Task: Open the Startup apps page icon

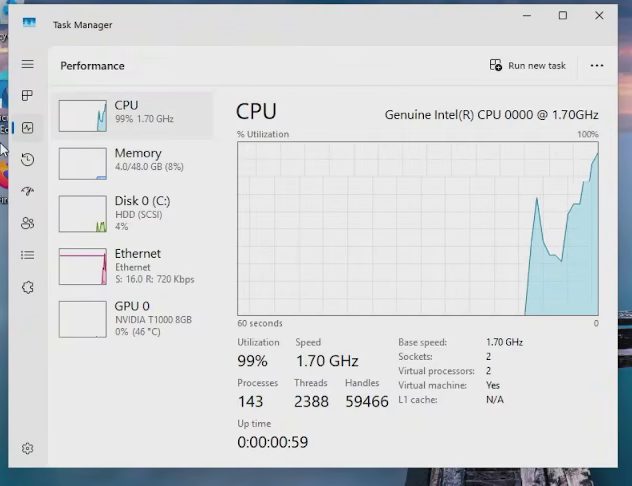Action: click(27, 191)
